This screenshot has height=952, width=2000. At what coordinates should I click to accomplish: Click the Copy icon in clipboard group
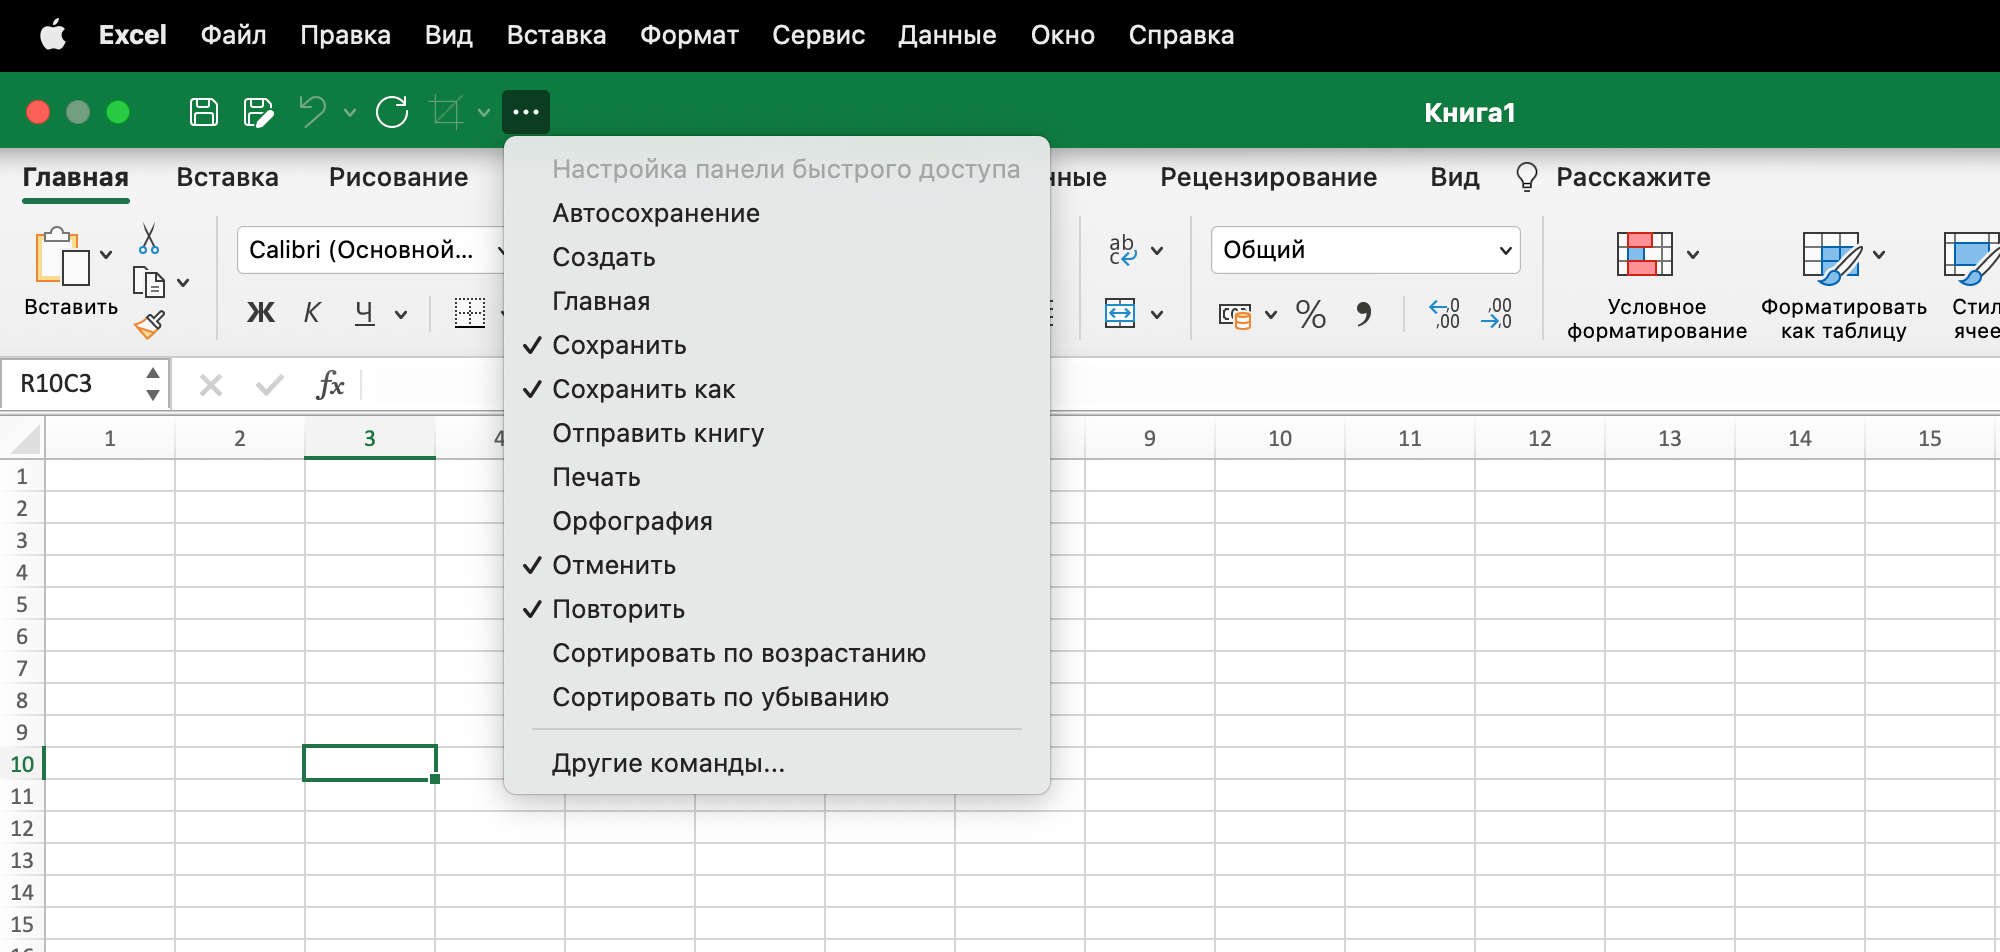[149, 282]
